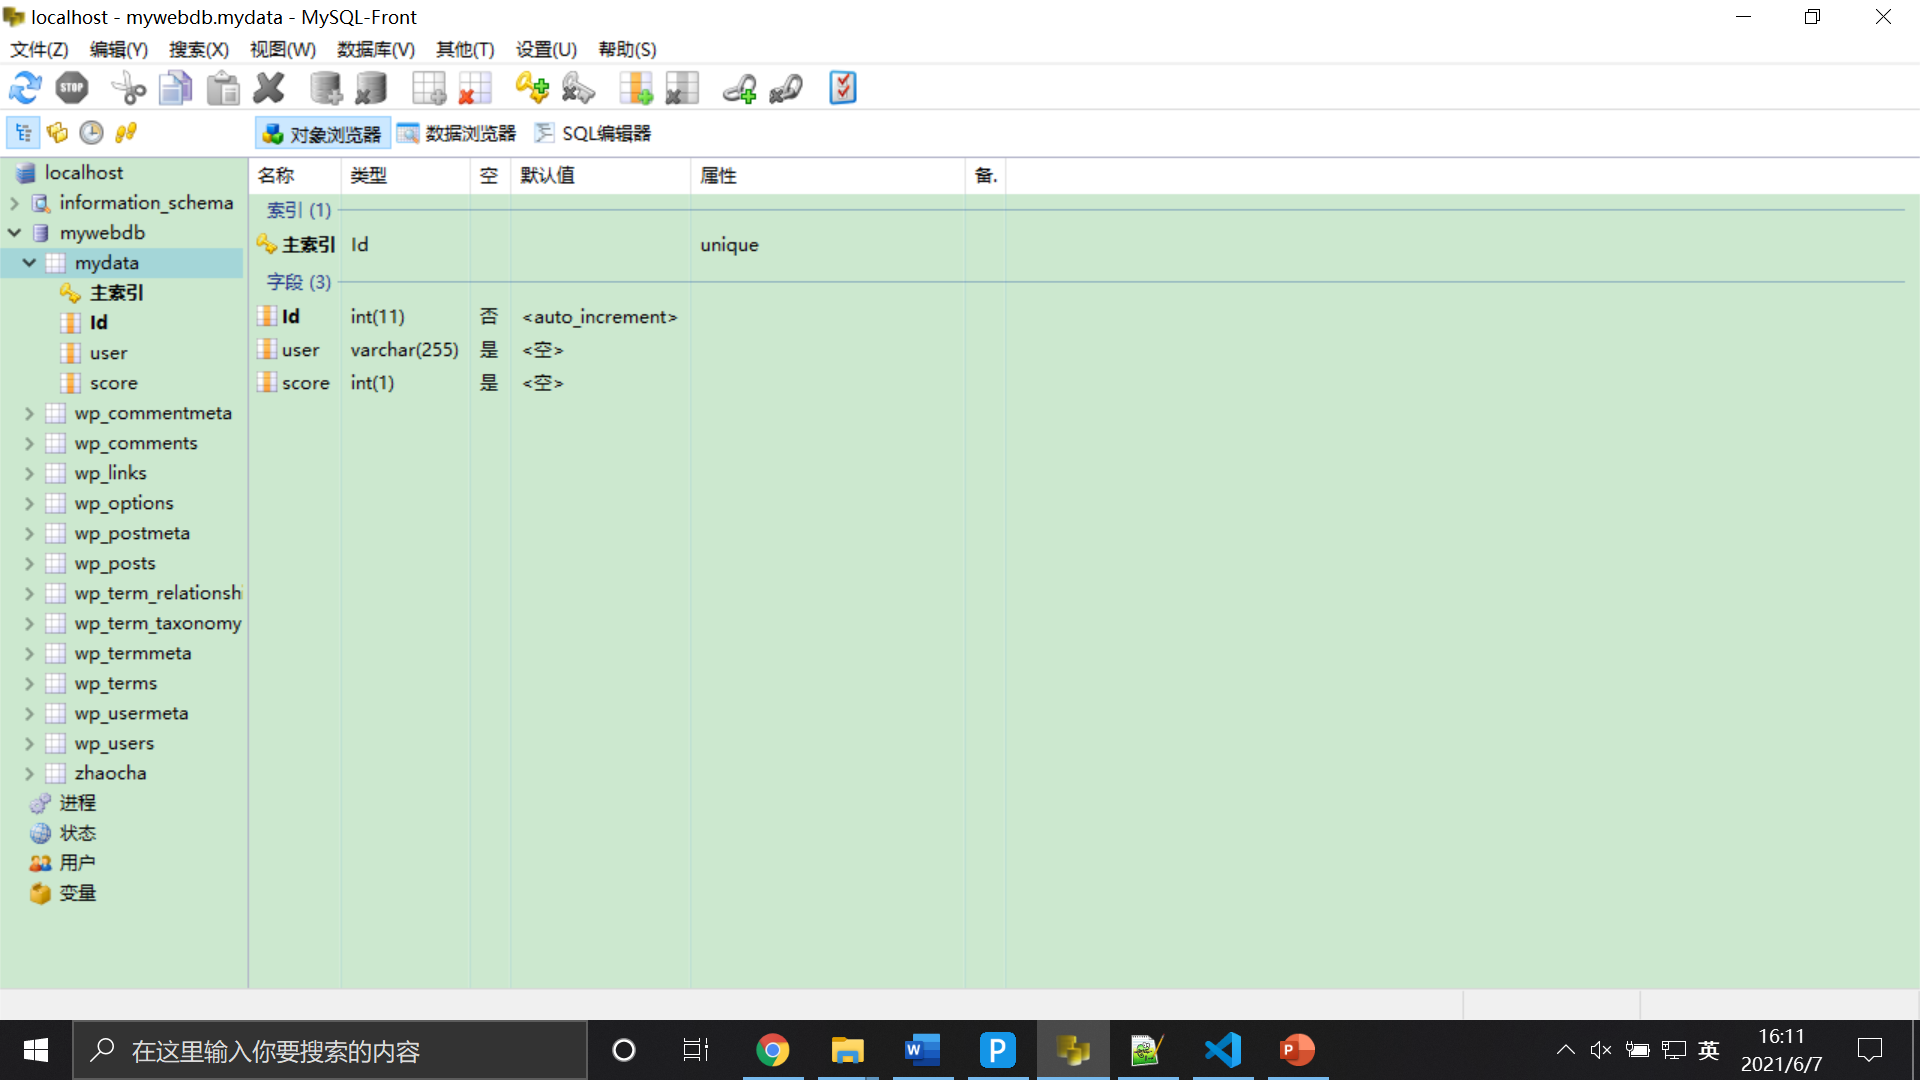
Task: Open the 帮助(S) menu
Action: coord(627,50)
